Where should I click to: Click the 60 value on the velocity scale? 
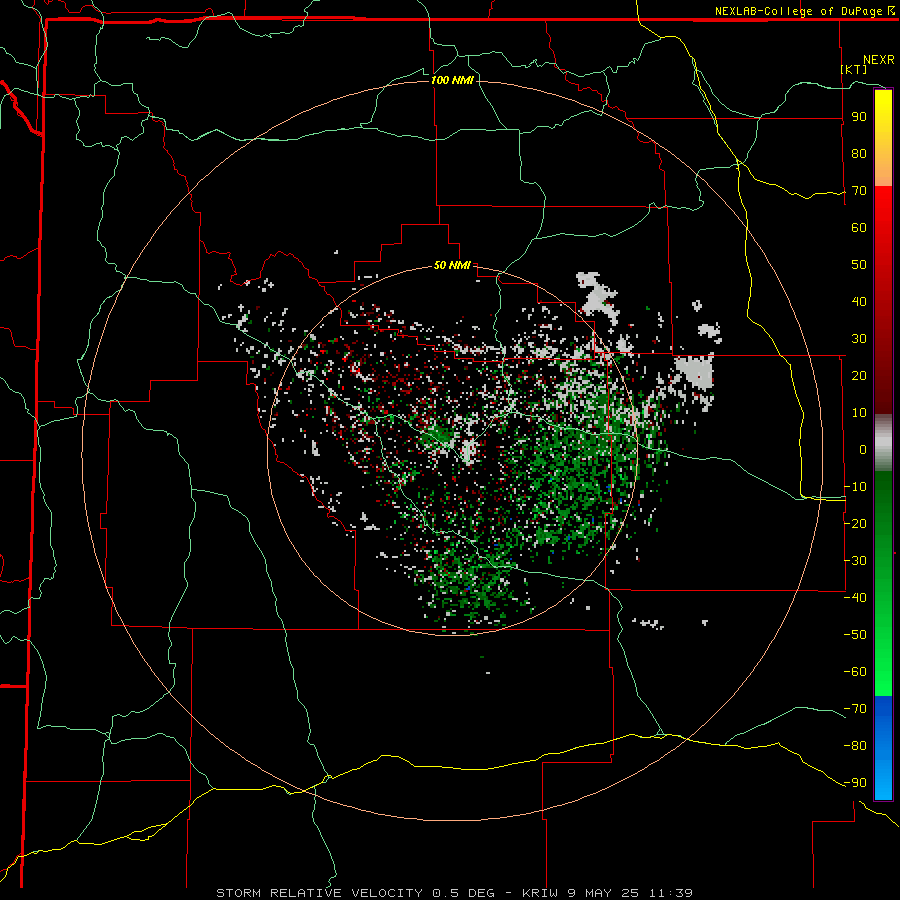pos(859,227)
